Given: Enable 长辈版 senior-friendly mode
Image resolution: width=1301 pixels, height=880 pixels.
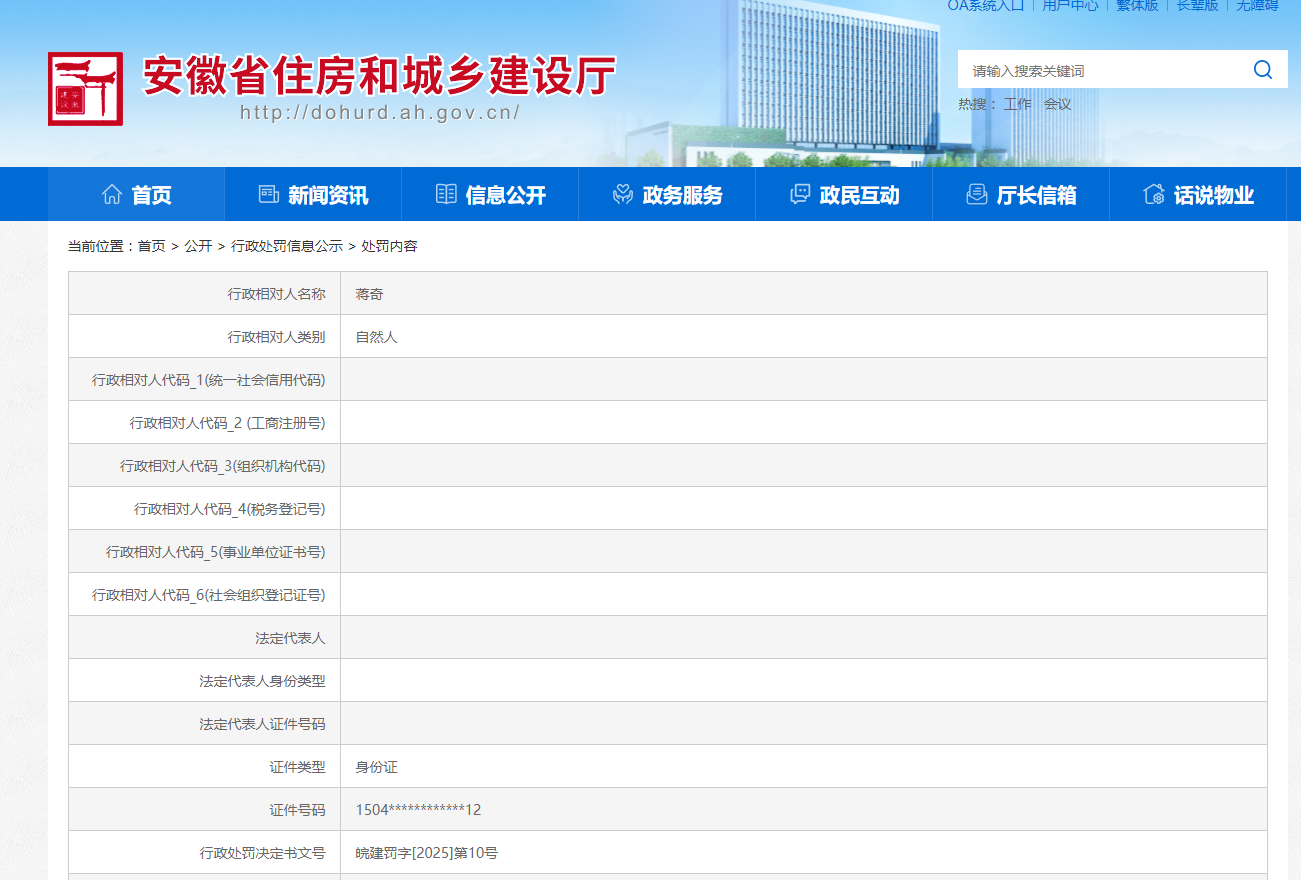Looking at the screenshot, I should [1197, 6].
